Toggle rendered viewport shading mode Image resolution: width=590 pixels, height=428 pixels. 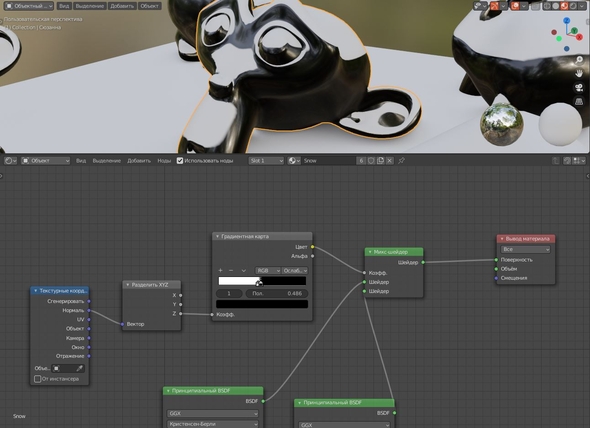pyautogui.click(x=573, y=6)
